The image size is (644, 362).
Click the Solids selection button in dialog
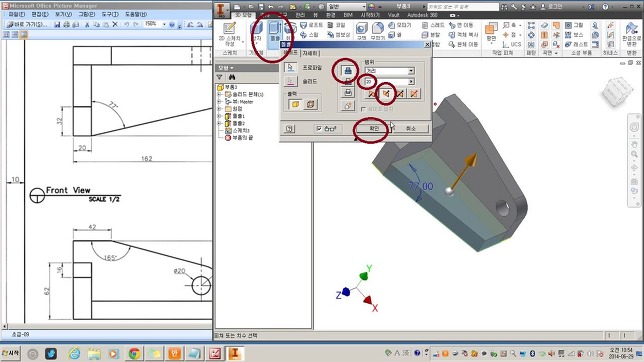(290, 81)
